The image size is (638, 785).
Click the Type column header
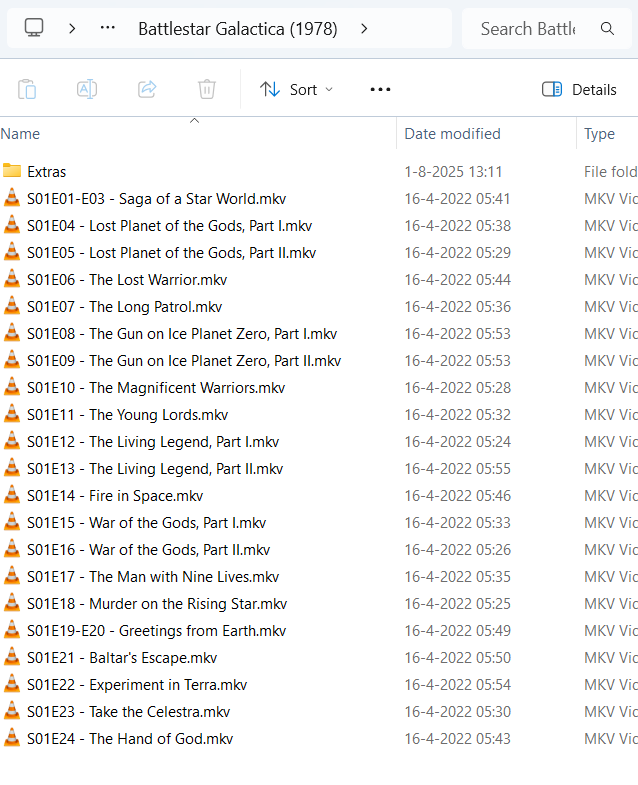click(x=599, y=134)
